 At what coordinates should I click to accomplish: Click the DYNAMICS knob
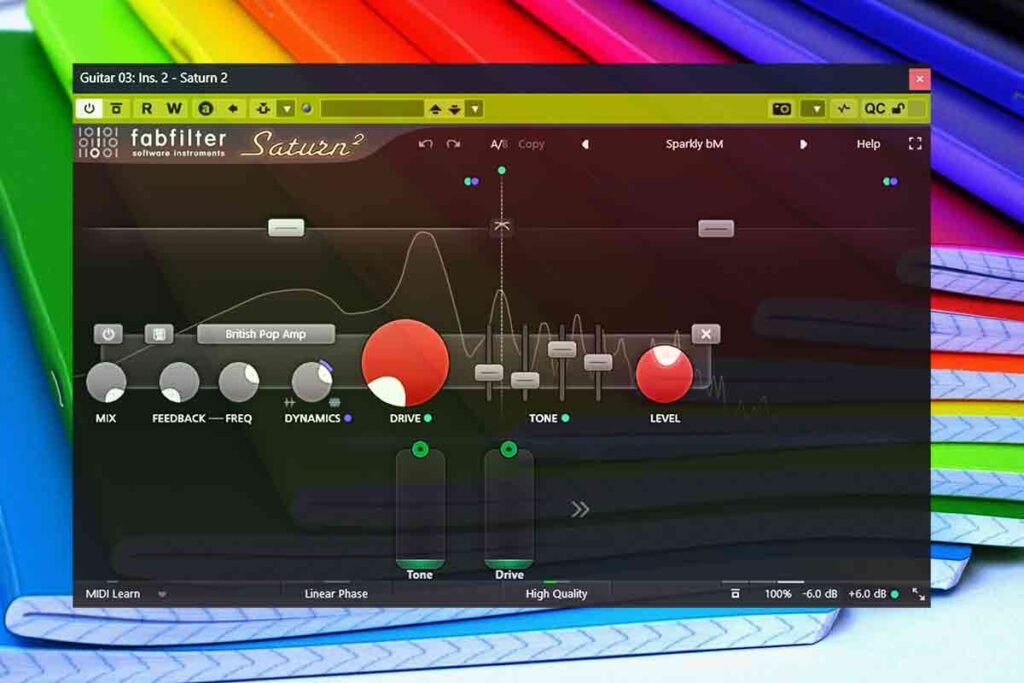[x=312, y=382]
